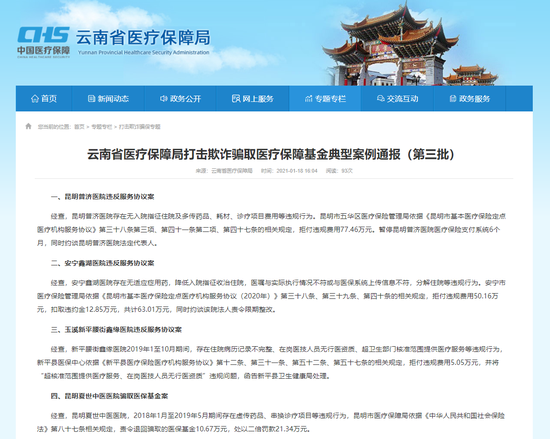Click heading 三、玉溪新平腰街鑫缘医院违反服务协议案
The image size is (550, 439).
[116, 330]
